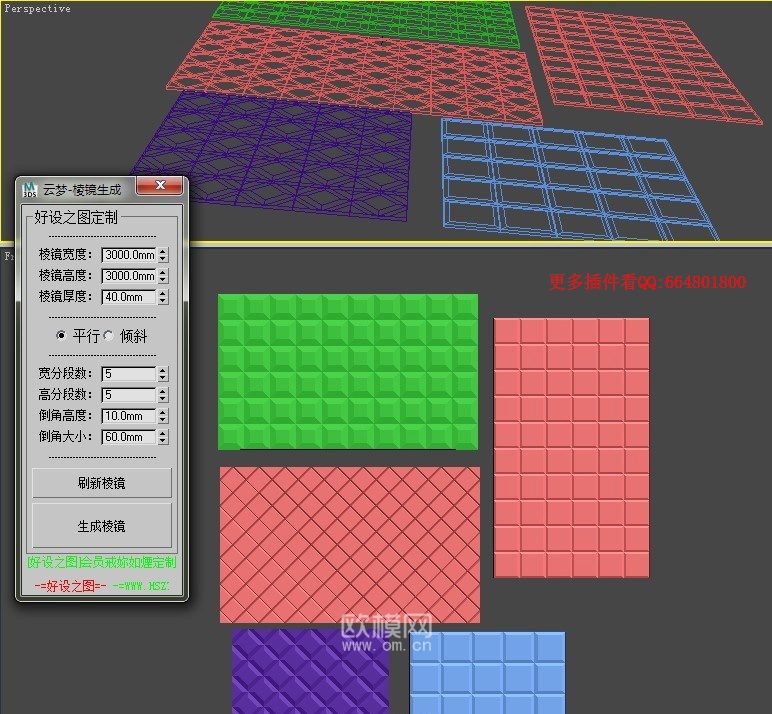The height and width of the screenshot is (714, 772).
Task: Click the 宽分段数 value field
Action: 129,374
